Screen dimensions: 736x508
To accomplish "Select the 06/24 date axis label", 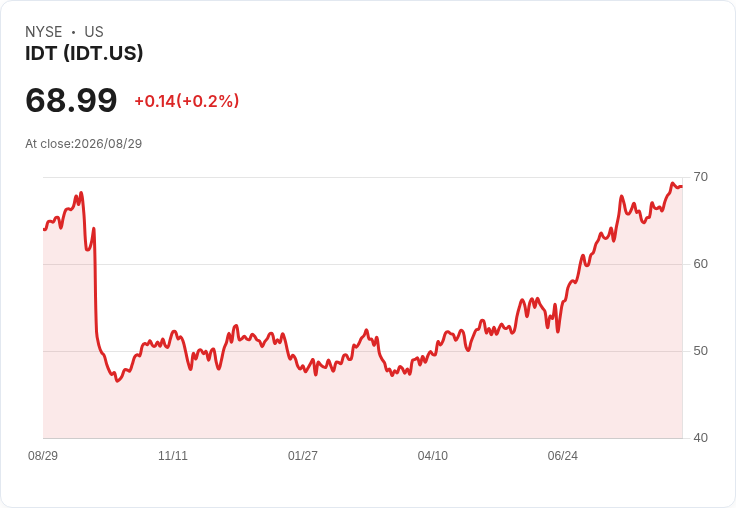I will [563, 455].
